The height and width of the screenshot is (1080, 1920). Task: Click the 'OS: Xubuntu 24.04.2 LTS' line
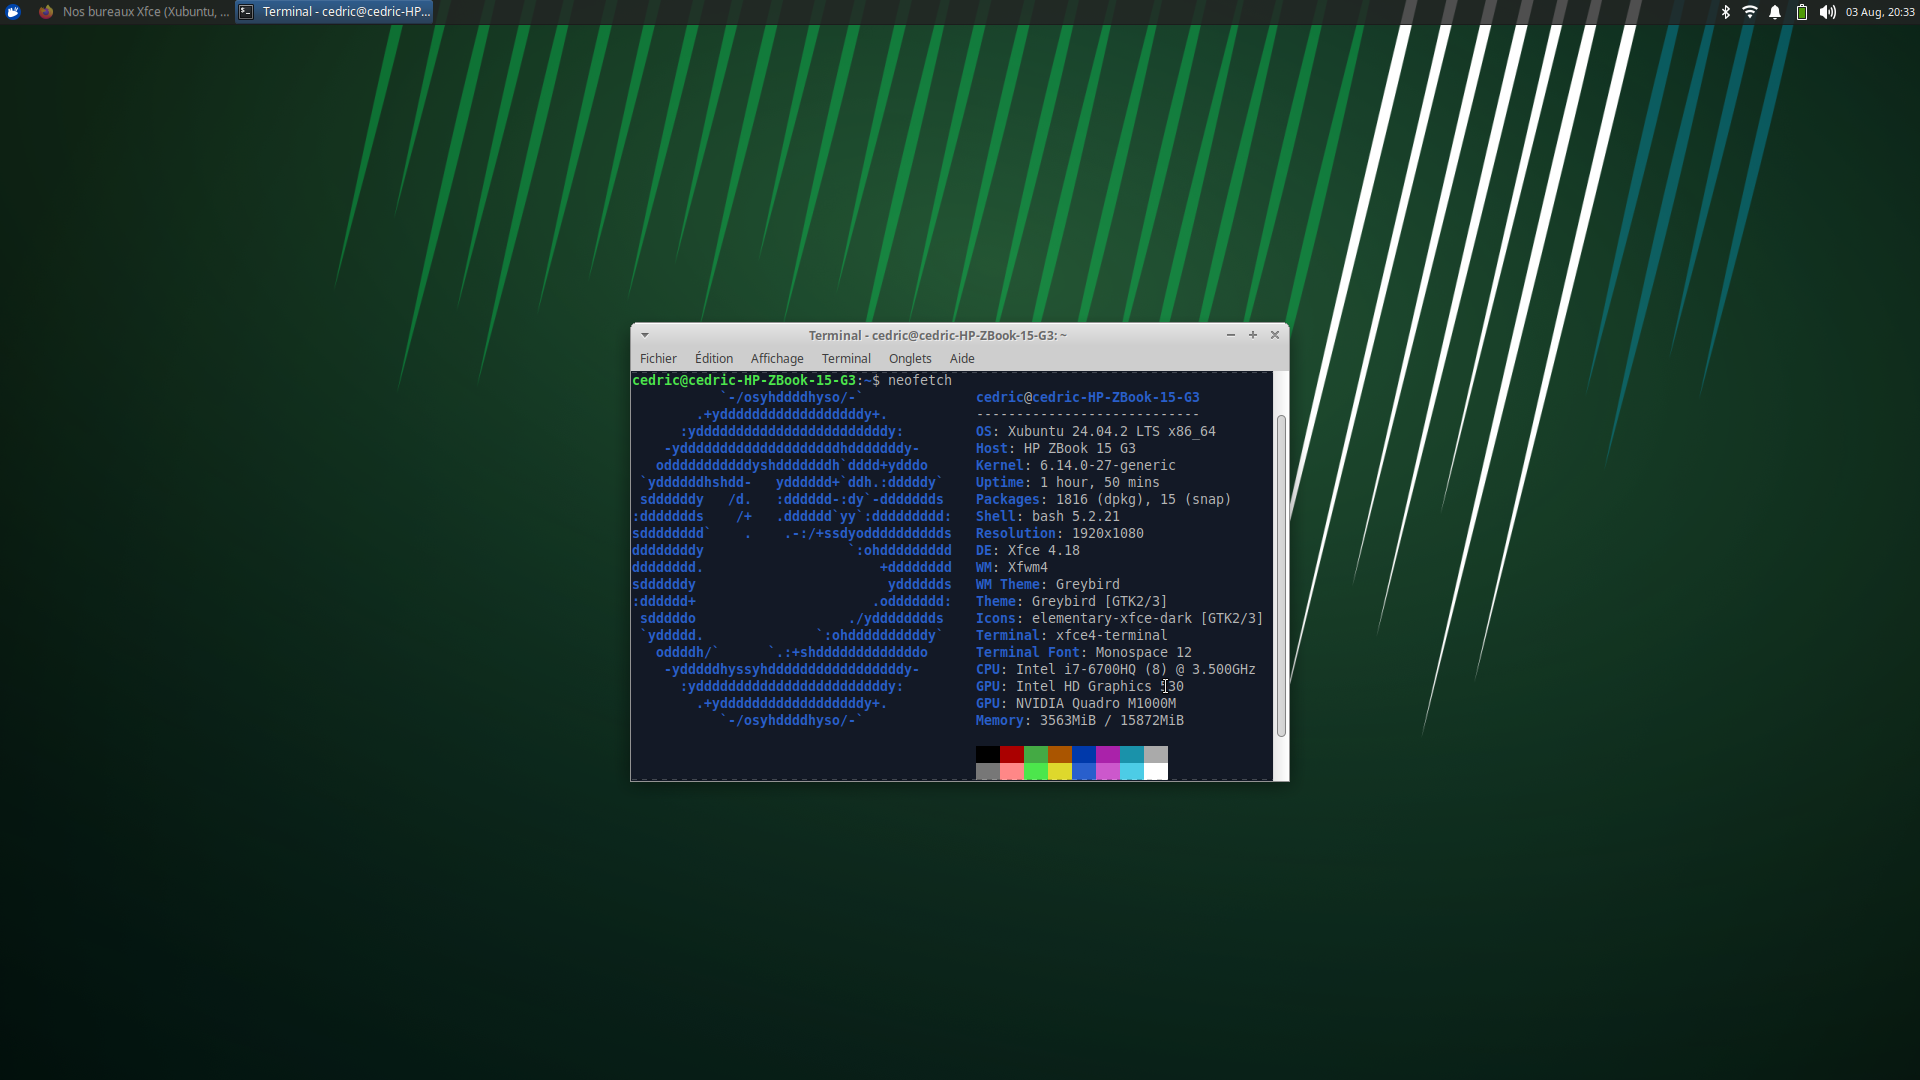(1096, 432)
